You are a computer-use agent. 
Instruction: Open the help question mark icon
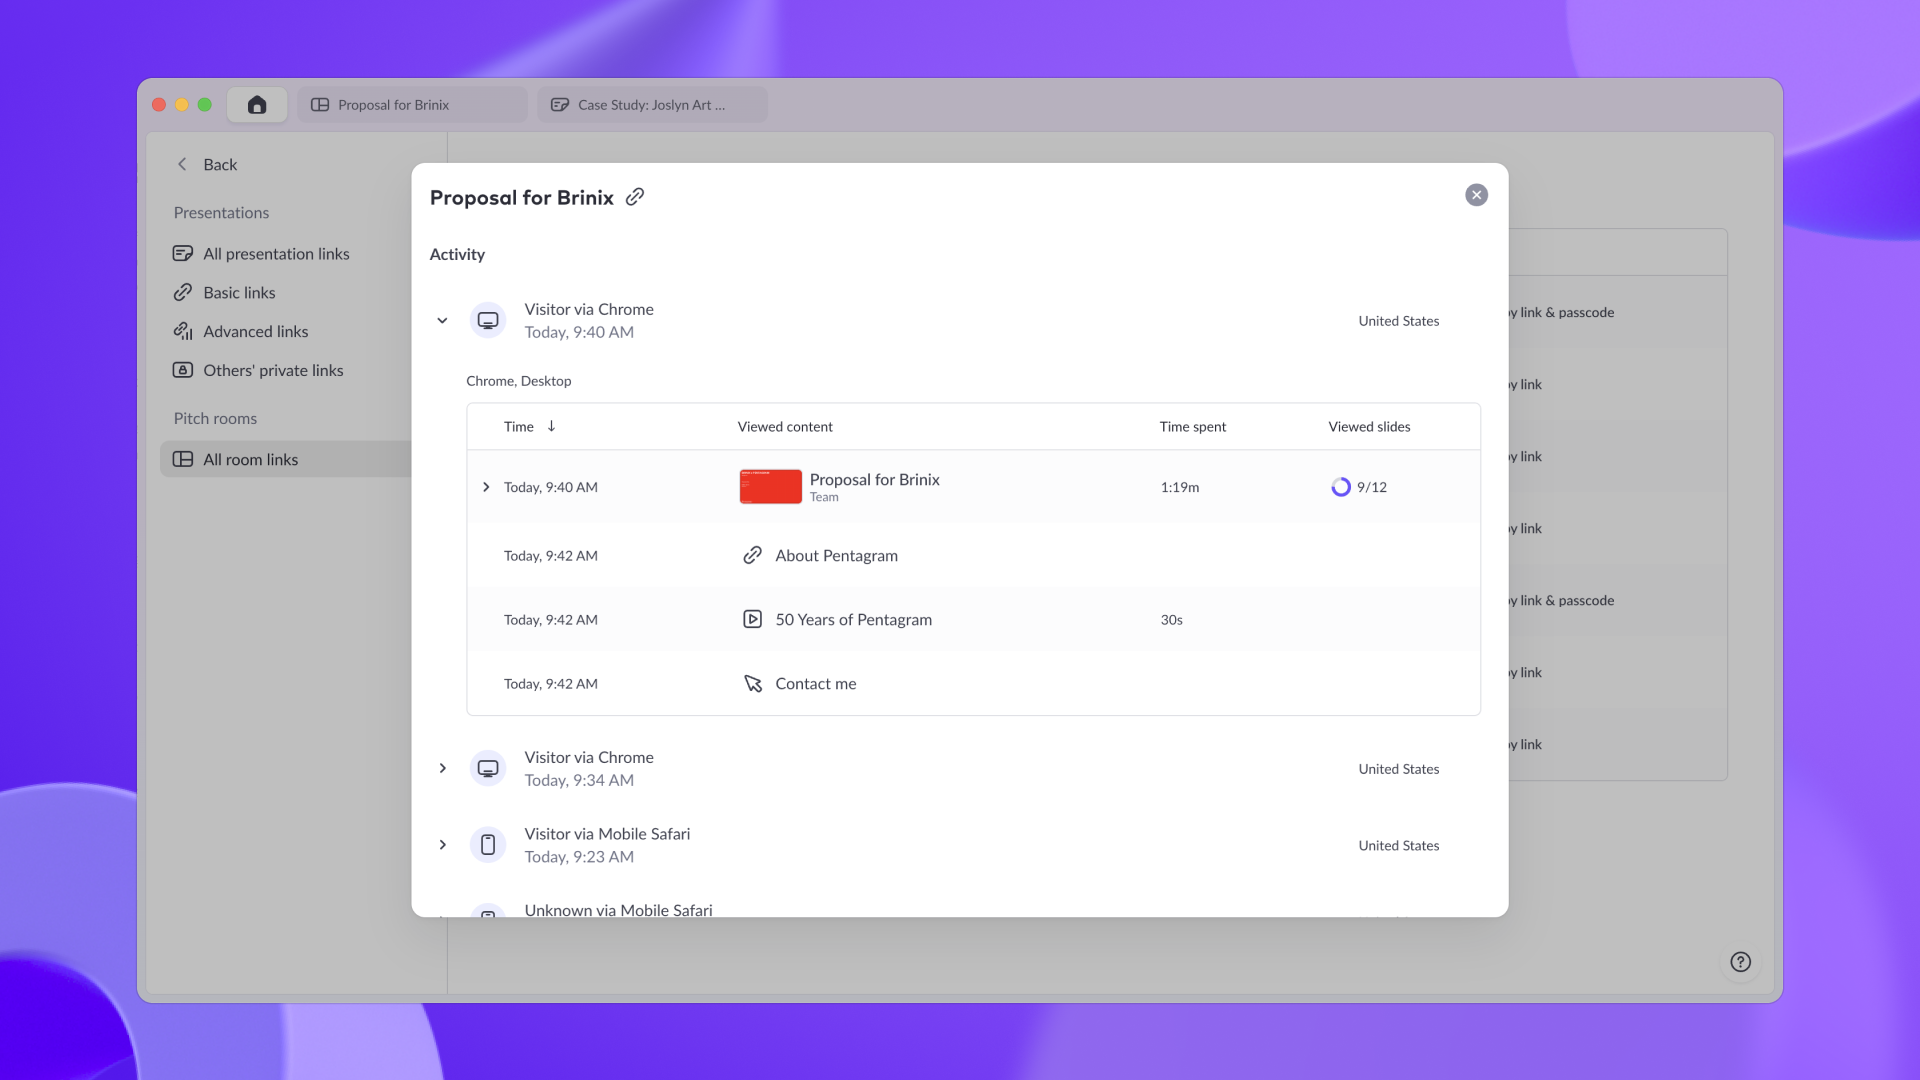1740,962
